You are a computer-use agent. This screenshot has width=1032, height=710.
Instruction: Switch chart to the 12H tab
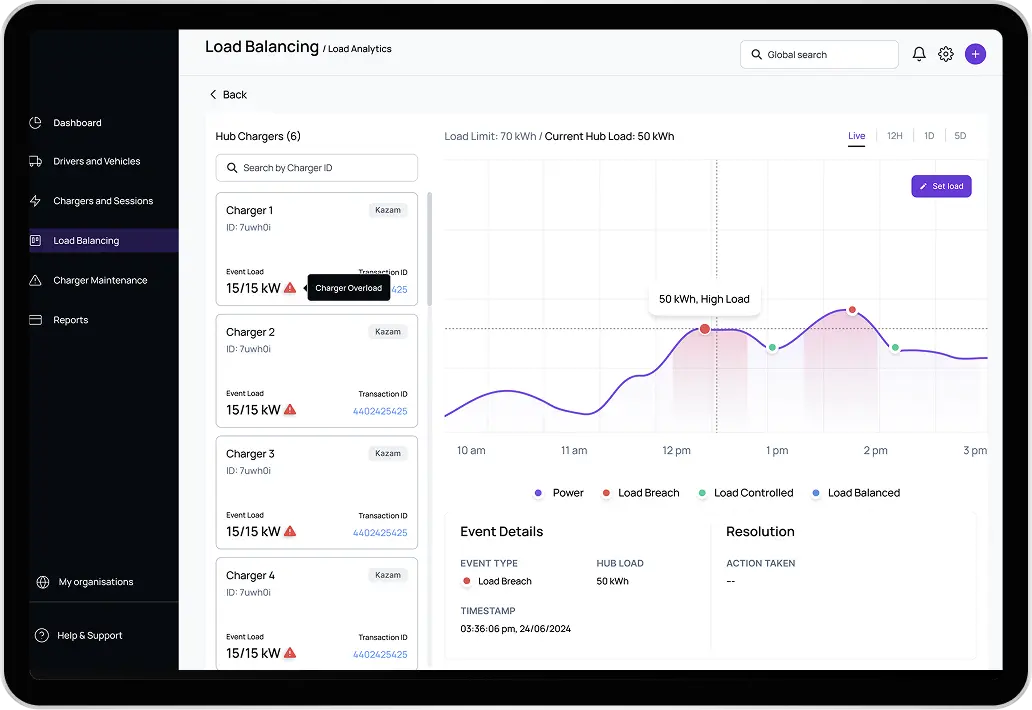coord(894,136)
